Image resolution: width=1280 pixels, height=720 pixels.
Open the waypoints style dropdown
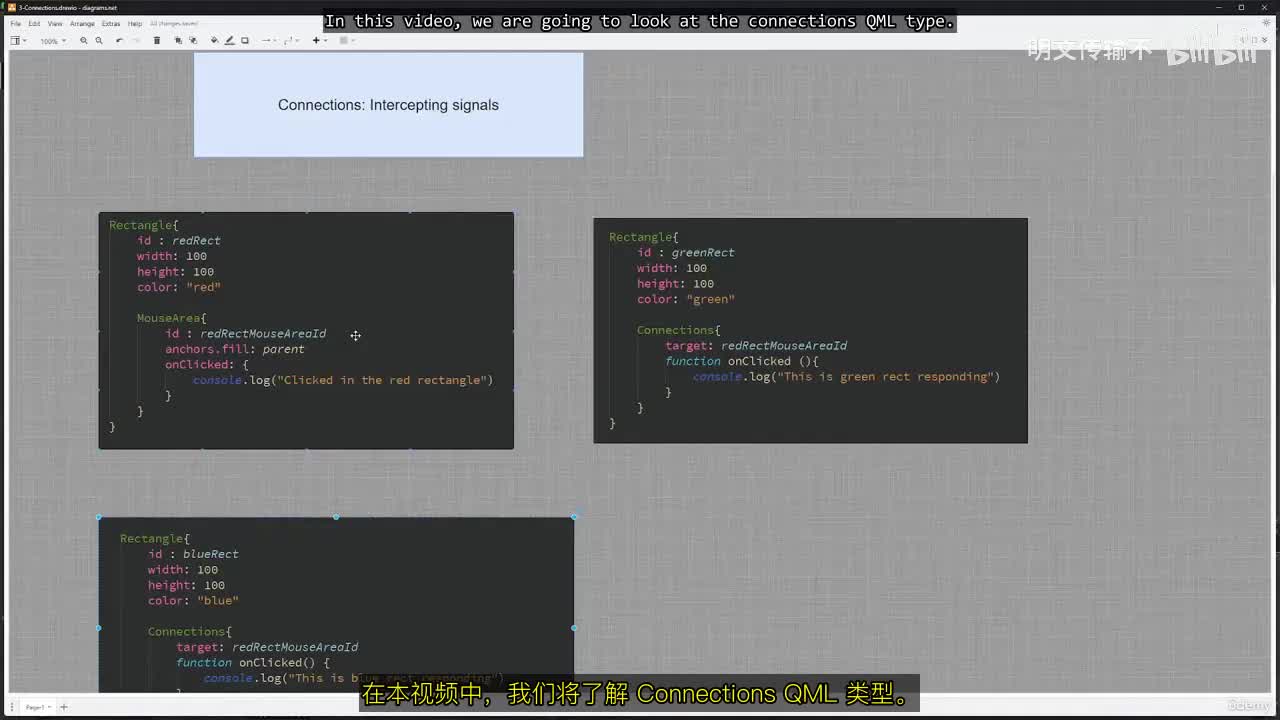click(291, 40)
